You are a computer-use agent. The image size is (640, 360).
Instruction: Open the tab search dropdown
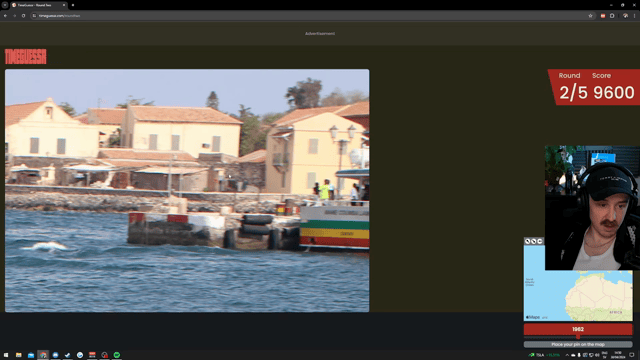coord(5,5)
